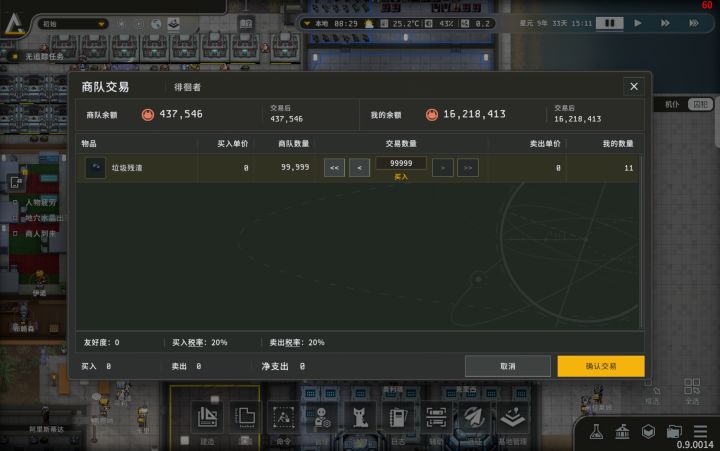Click the select-all (全选) grid icon
Viewport: 720px width, 451px height.
tap(692, 386)
